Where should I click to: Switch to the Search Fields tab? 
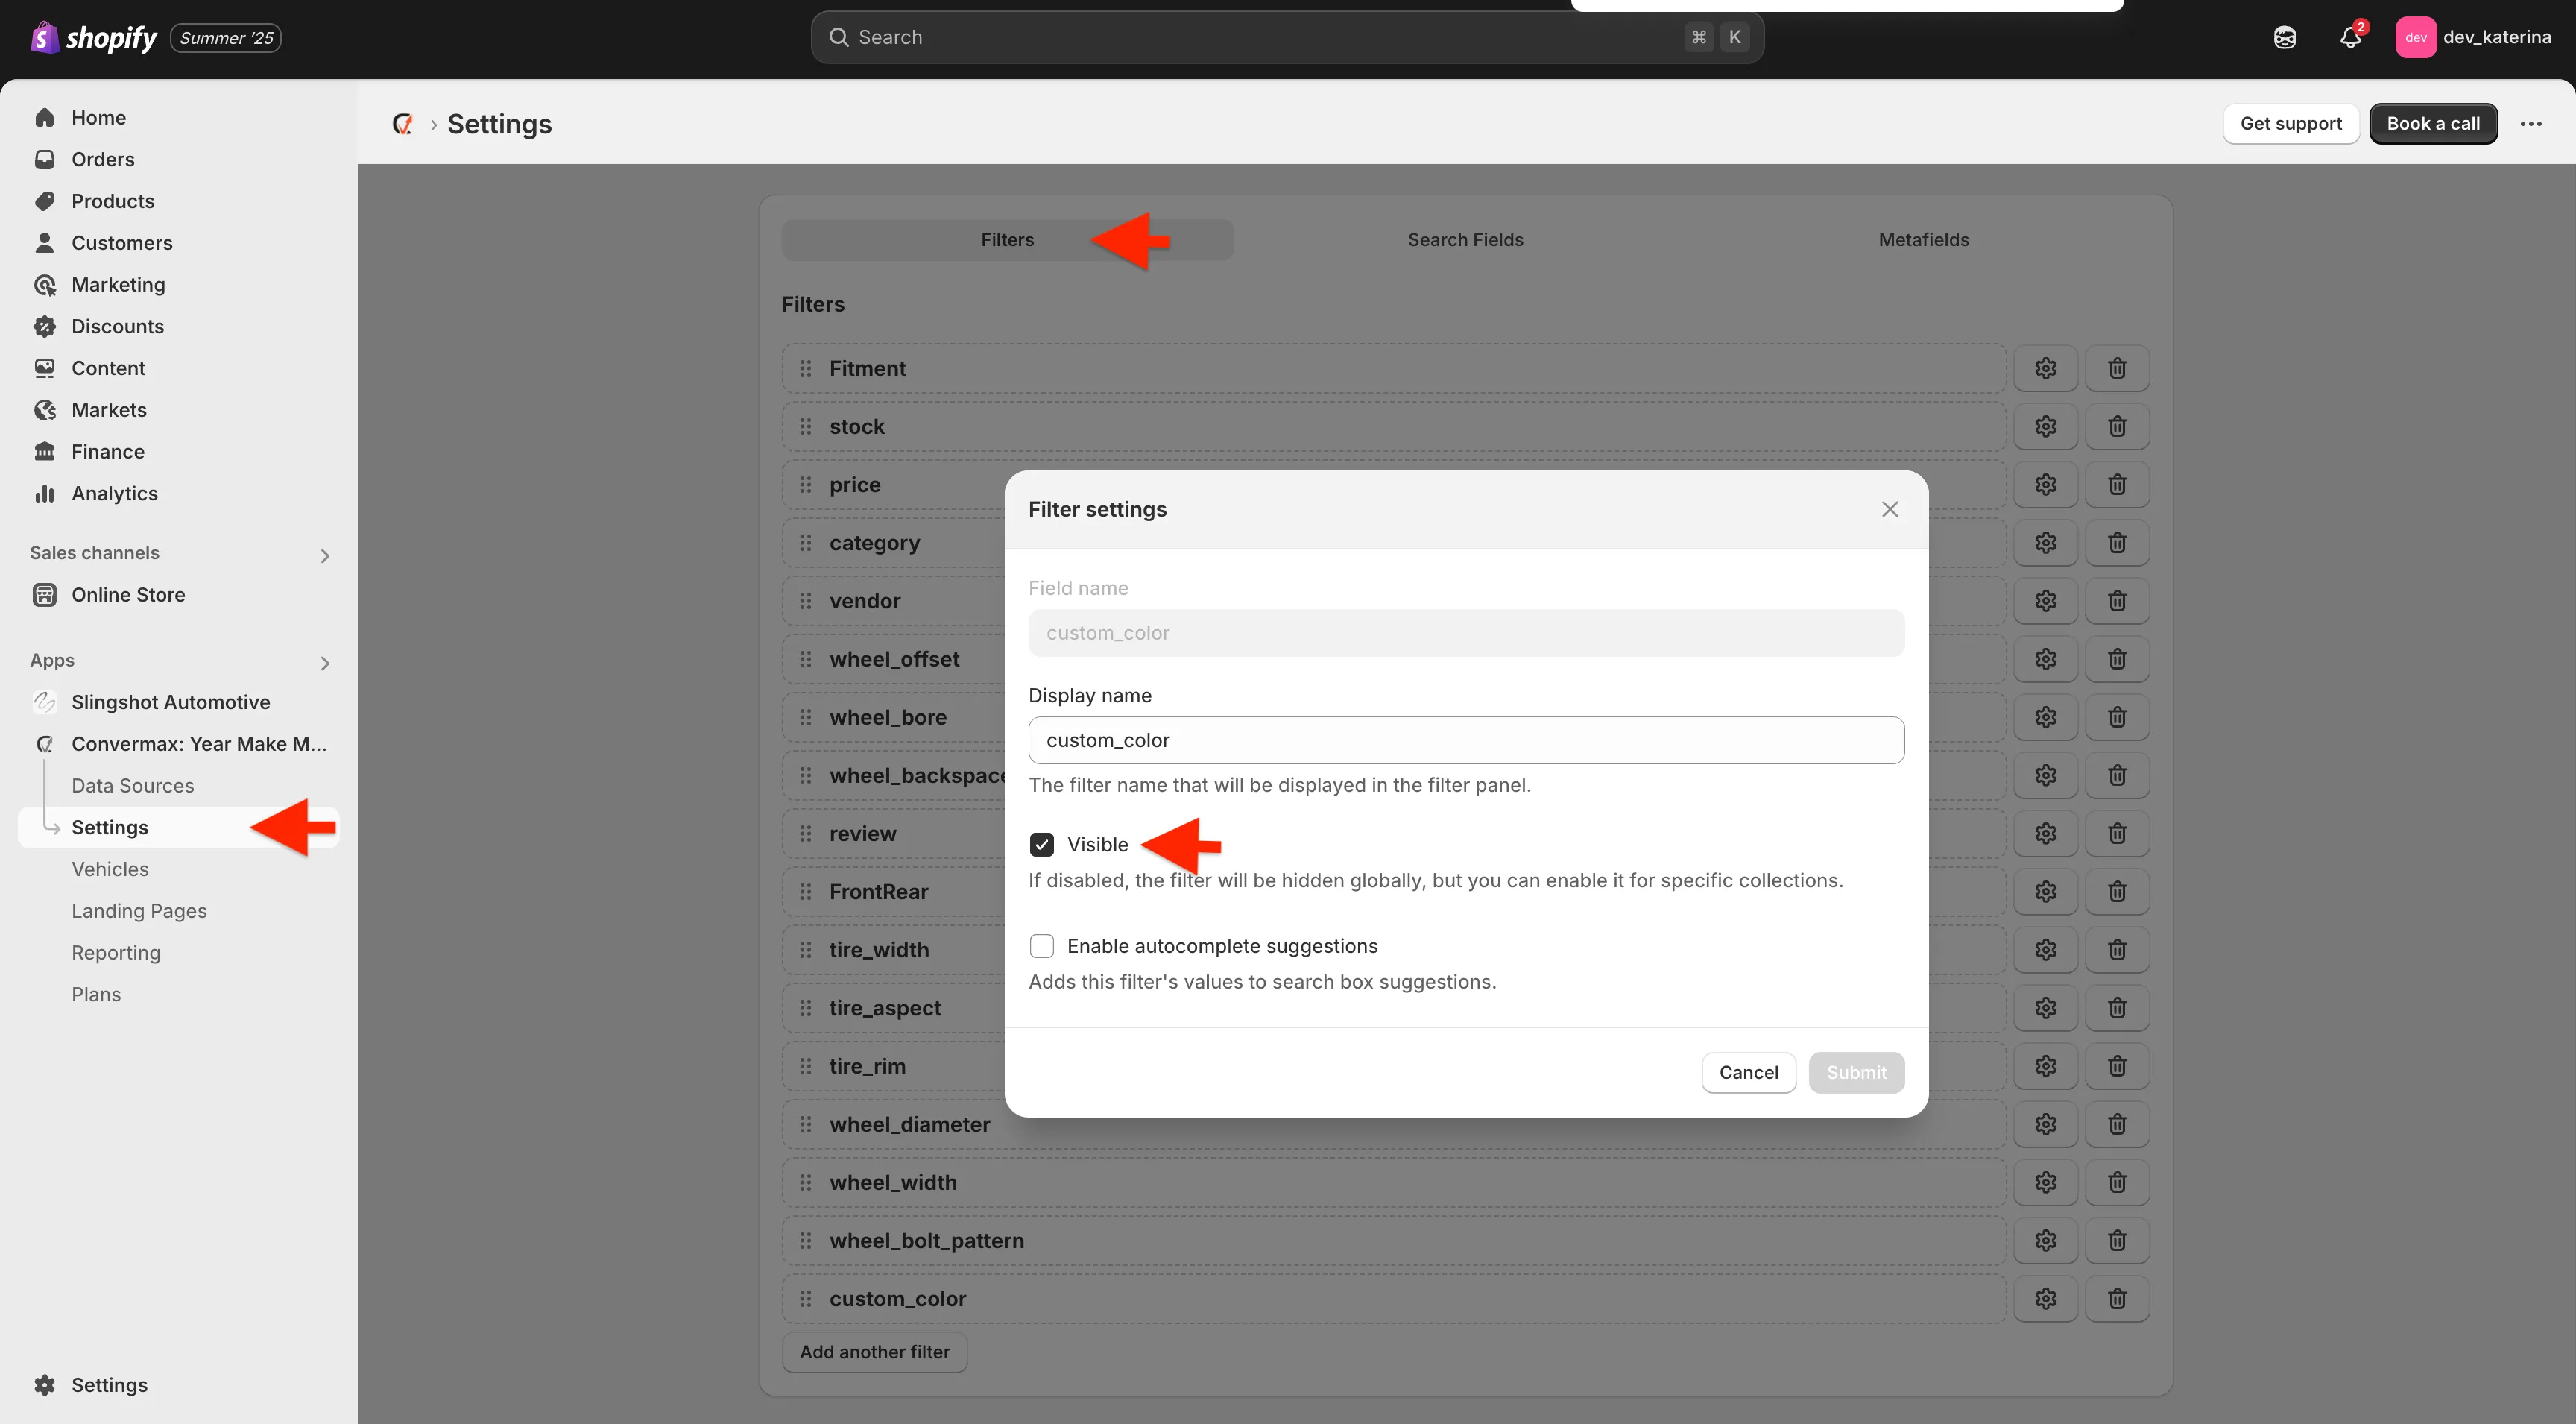pyautogui.click(x=1465, y=240)
